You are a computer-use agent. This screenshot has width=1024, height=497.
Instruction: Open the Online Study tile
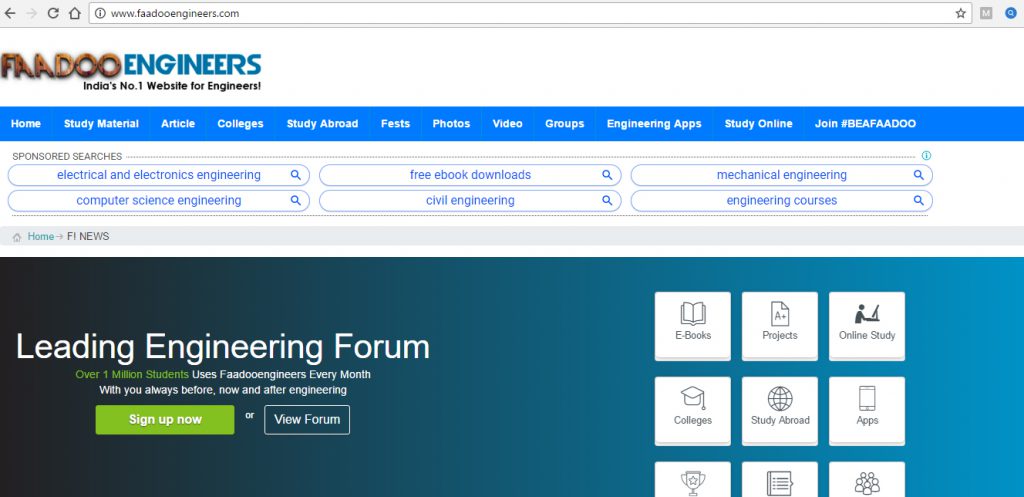click(867, 324)
